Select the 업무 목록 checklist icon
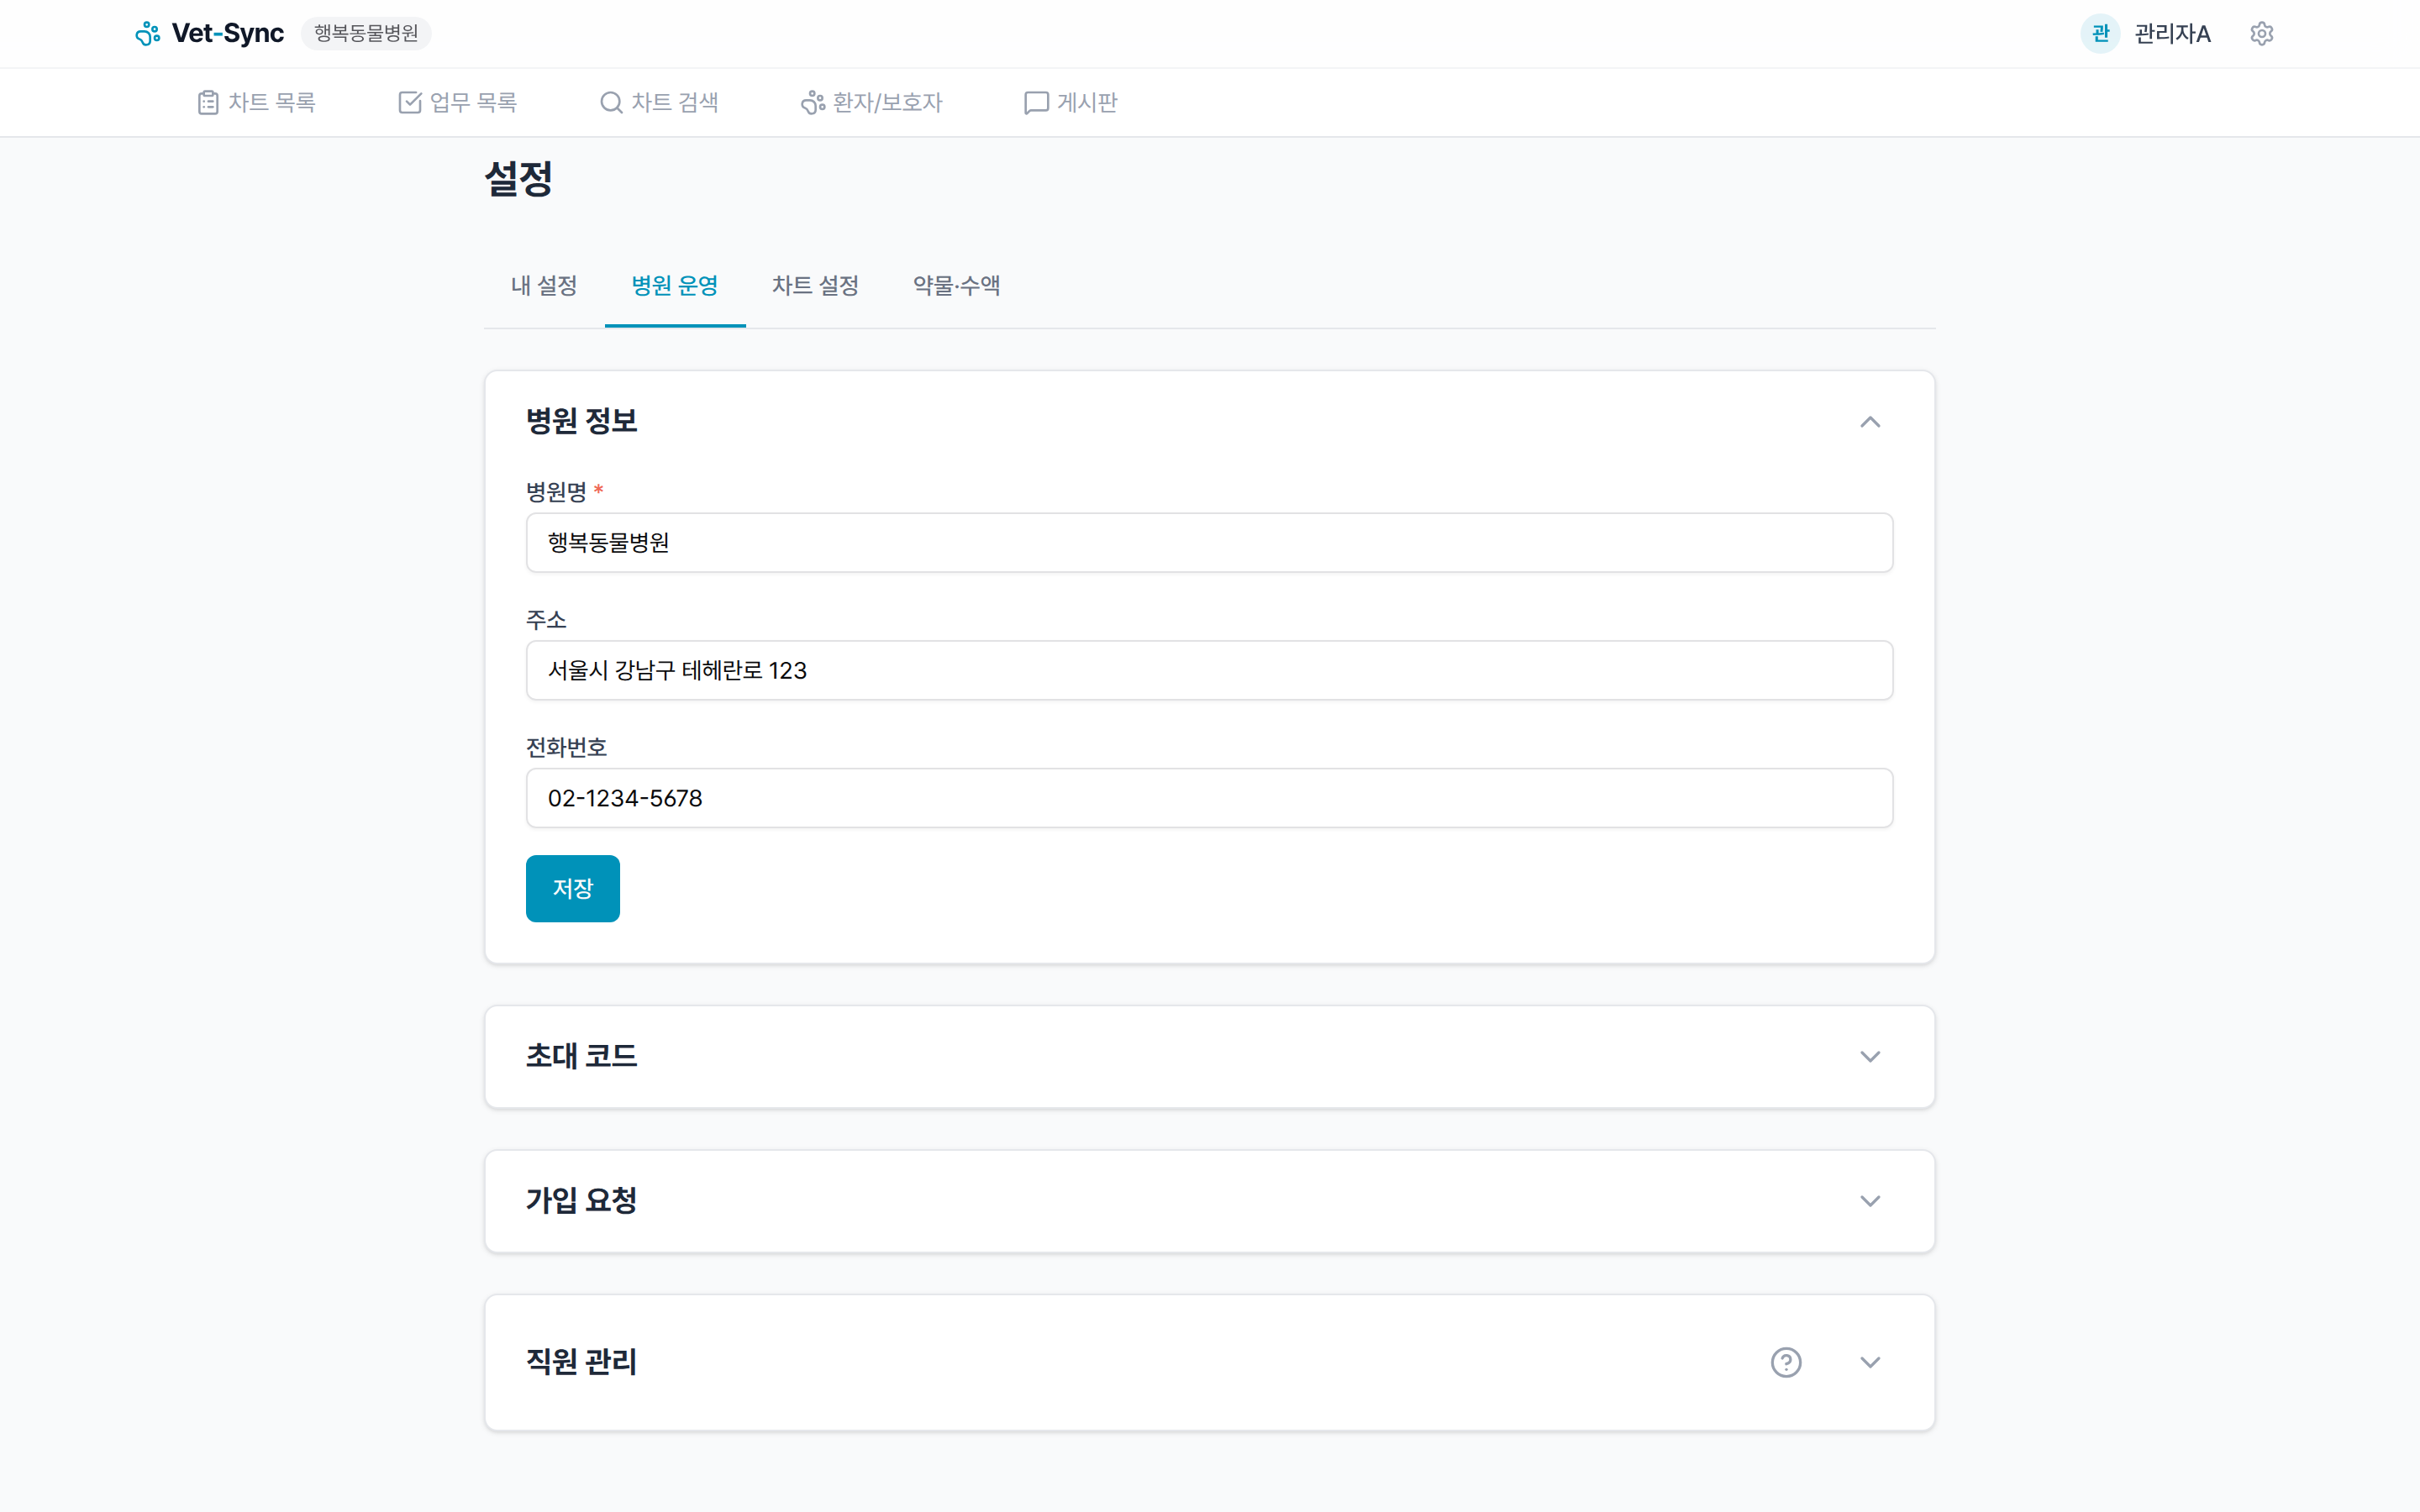Image resolution: width=2420 pixels, height=1512 pixels. point(410,101)
